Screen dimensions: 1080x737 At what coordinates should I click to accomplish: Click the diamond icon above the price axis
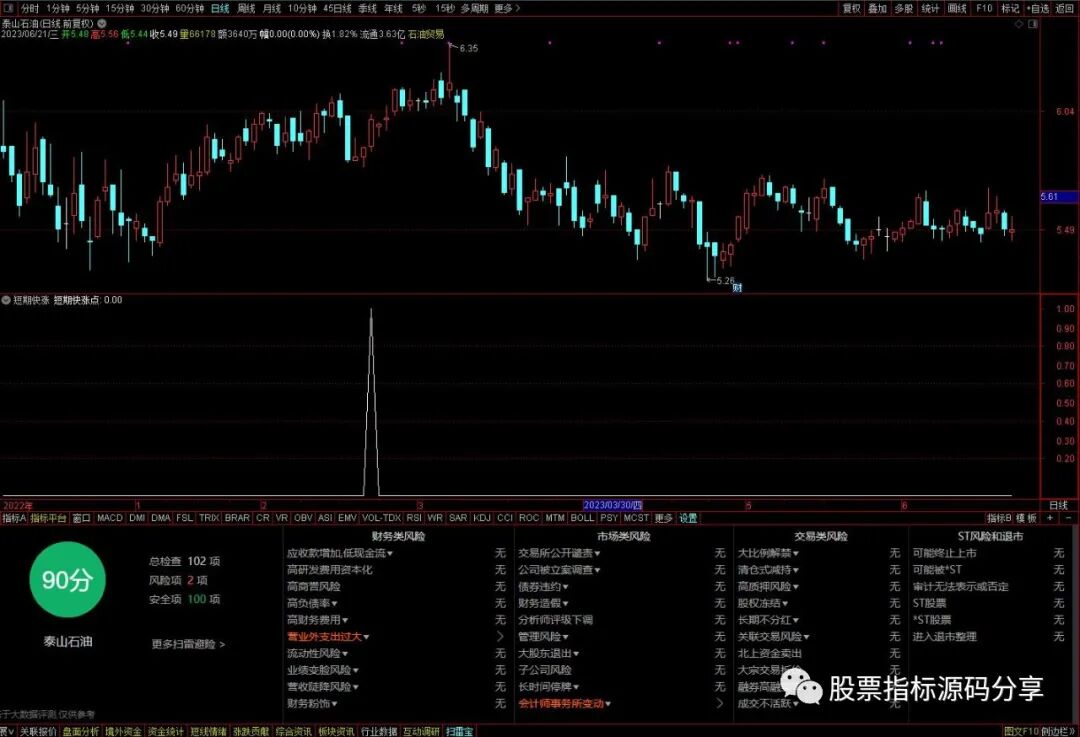tap(1019, 24)
